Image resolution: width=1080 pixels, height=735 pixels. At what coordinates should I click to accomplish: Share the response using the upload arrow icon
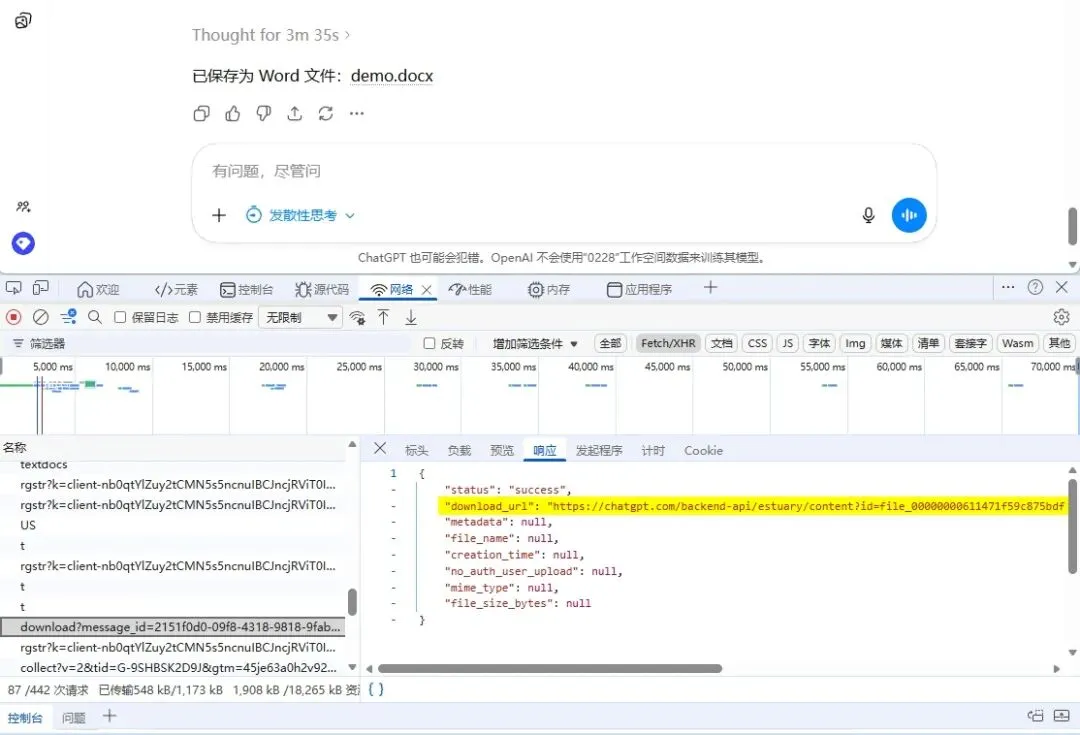[x=295, y=114]
